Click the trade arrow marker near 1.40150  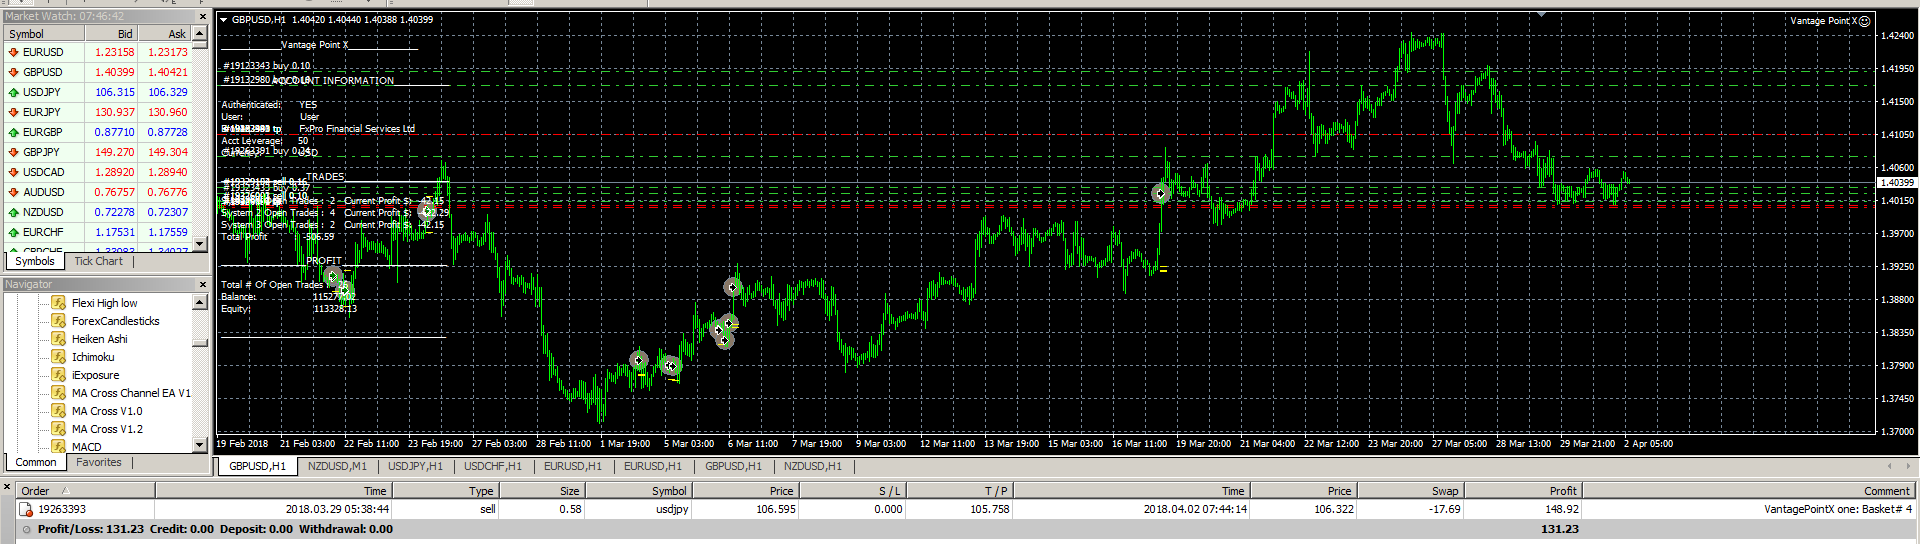(x=1160, y=194)
